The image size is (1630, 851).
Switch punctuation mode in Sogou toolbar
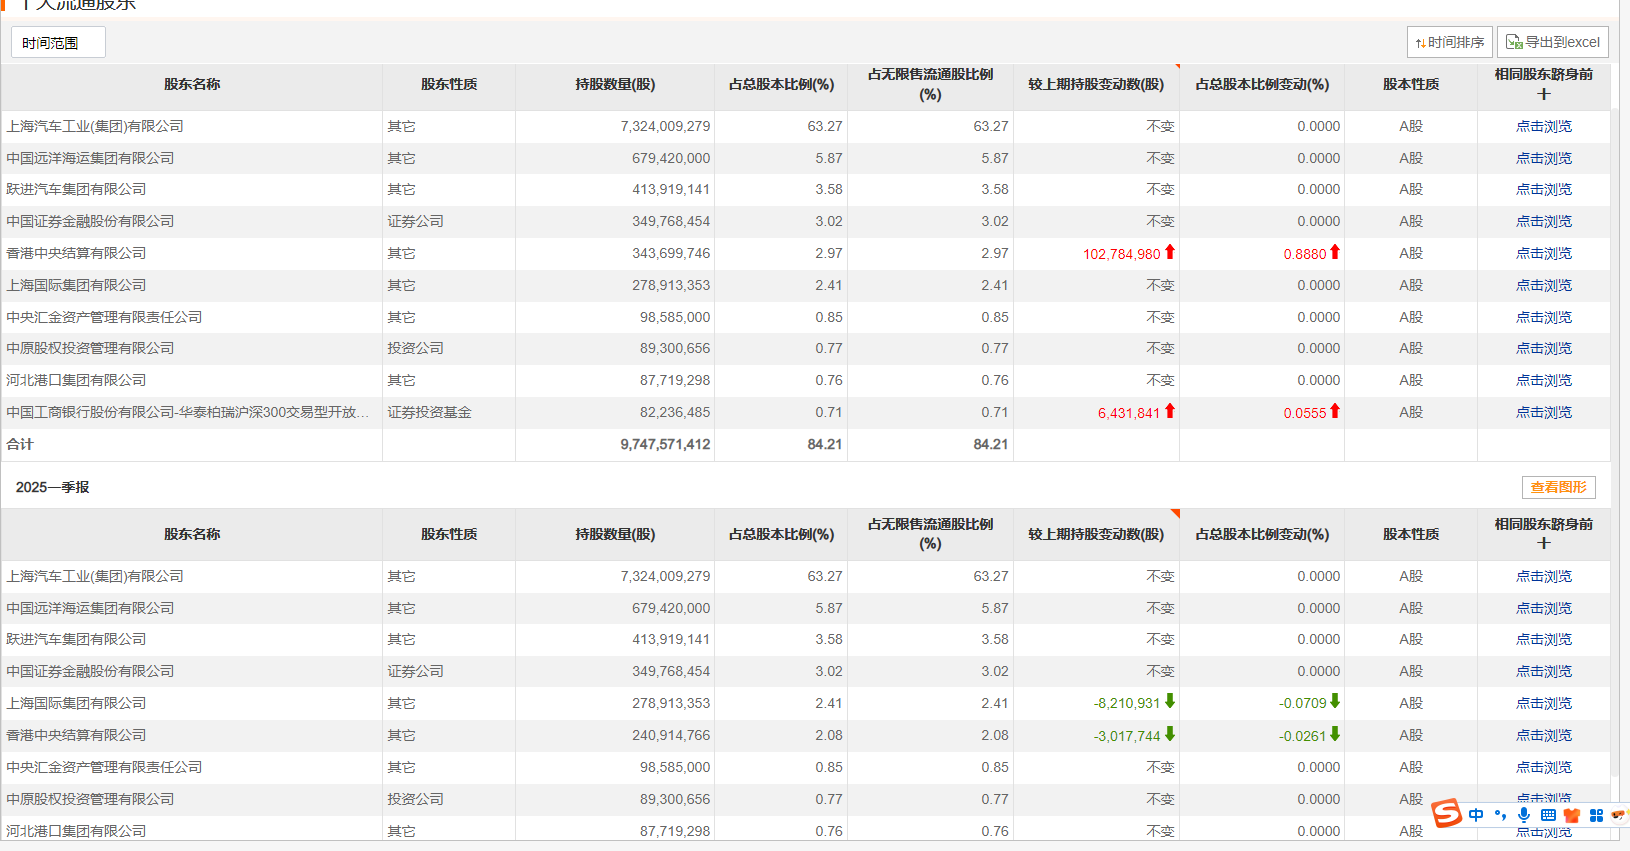pyautogui.click(x=1500, y=815)
